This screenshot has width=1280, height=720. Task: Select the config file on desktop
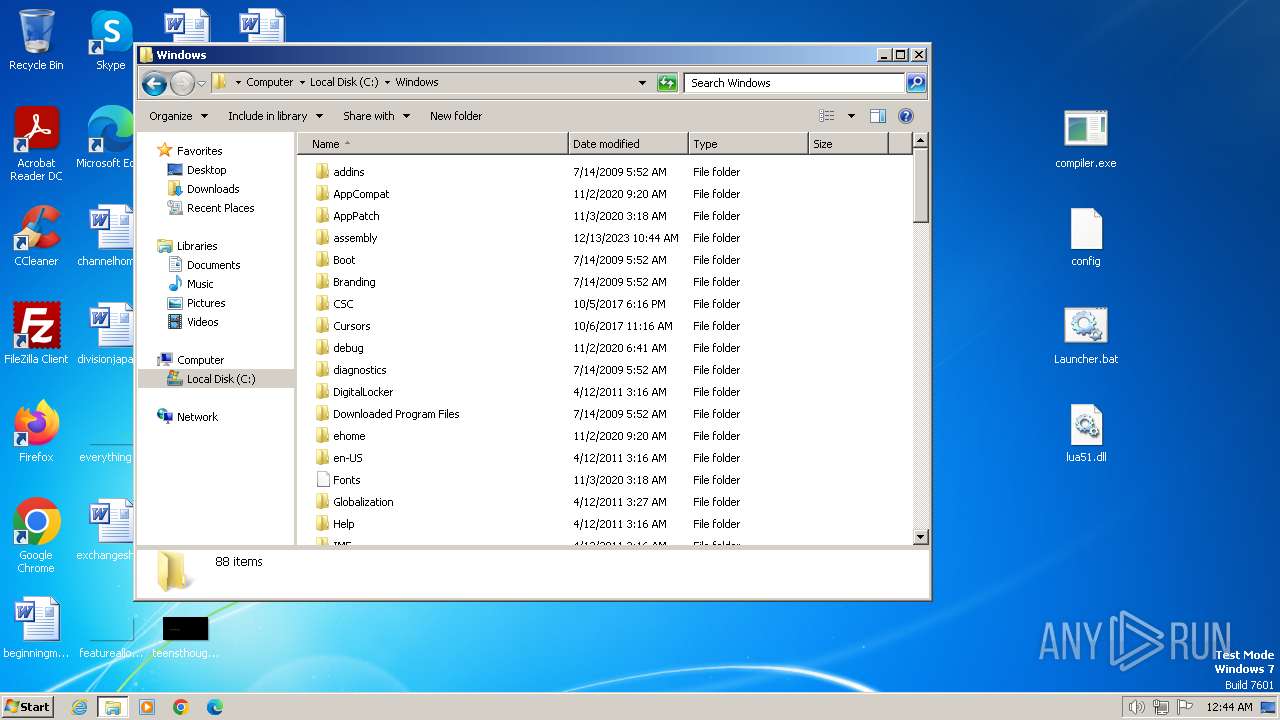coord(1085,237)
